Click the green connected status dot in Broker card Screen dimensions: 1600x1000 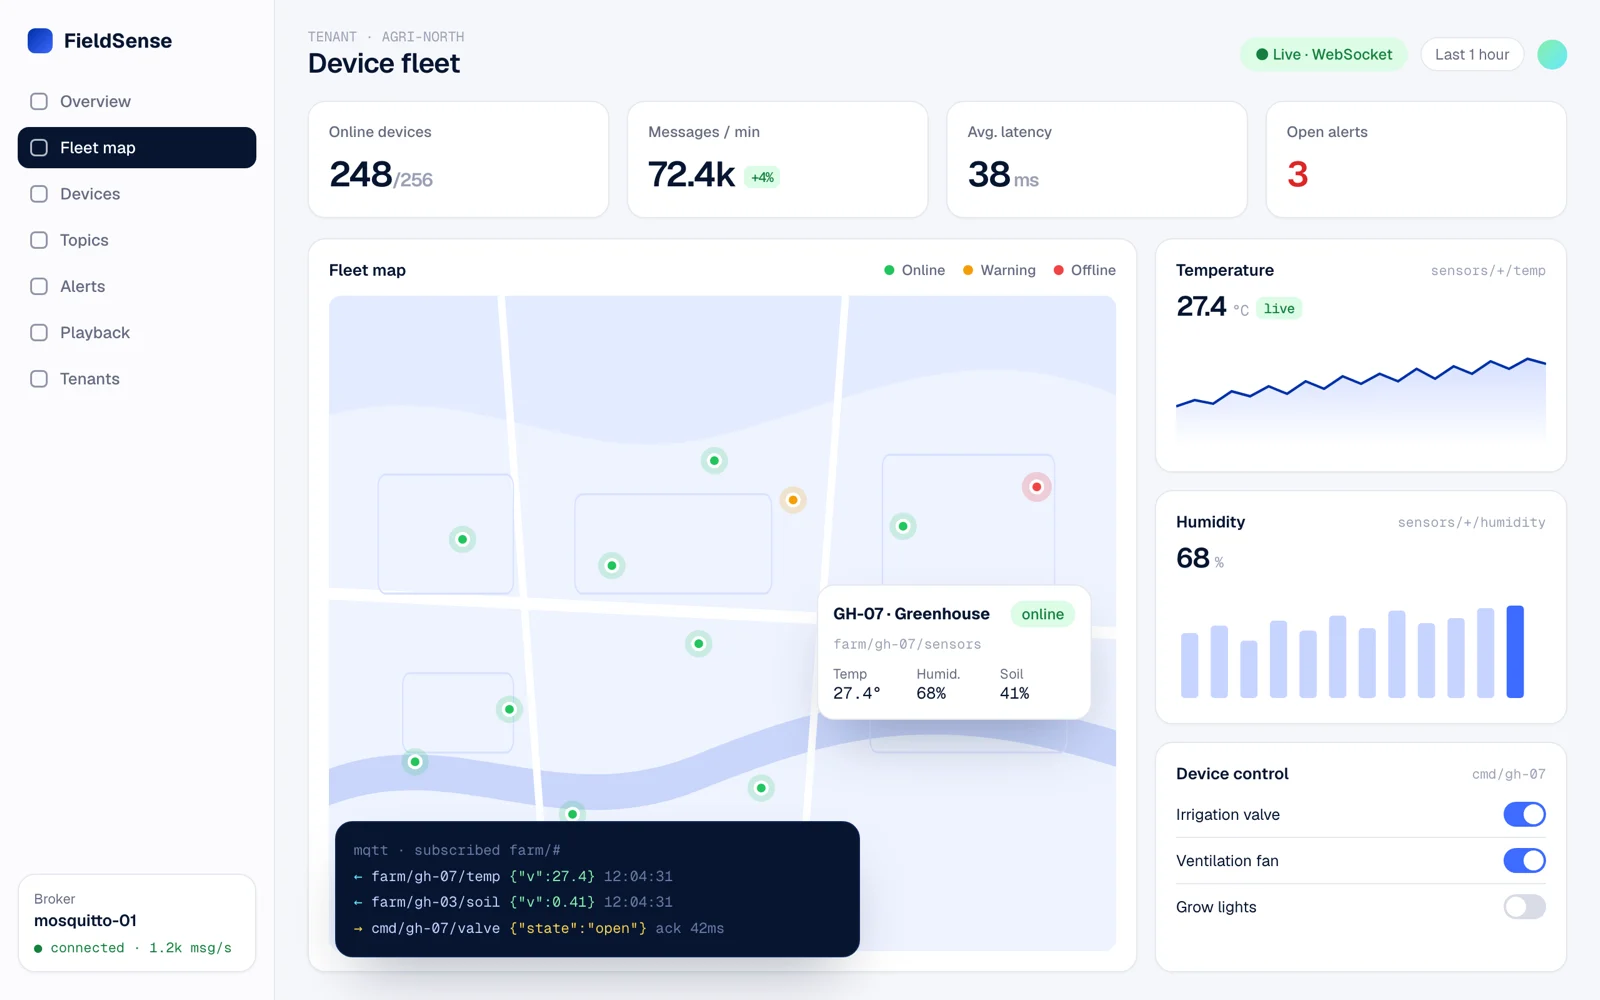[38, 949]
